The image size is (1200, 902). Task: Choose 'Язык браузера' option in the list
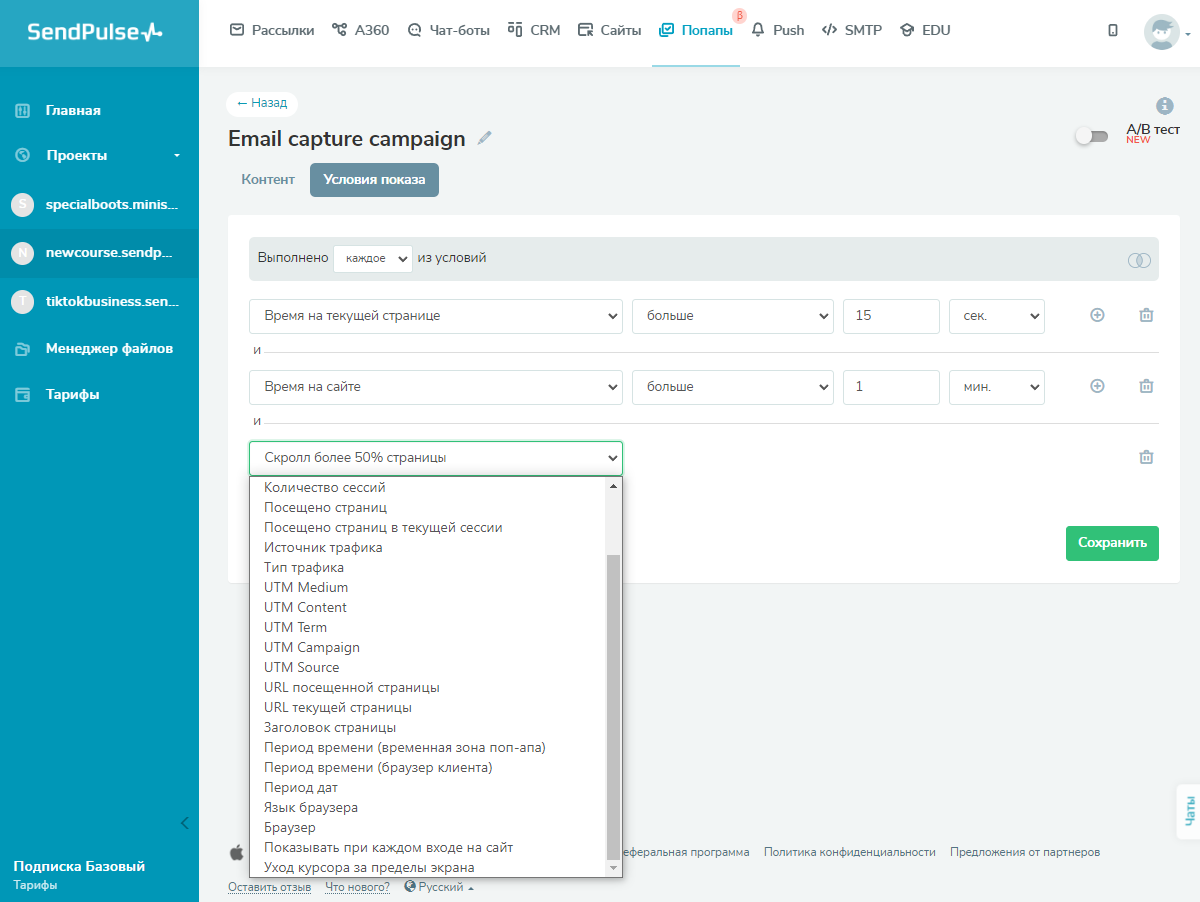tap(311, 807)
